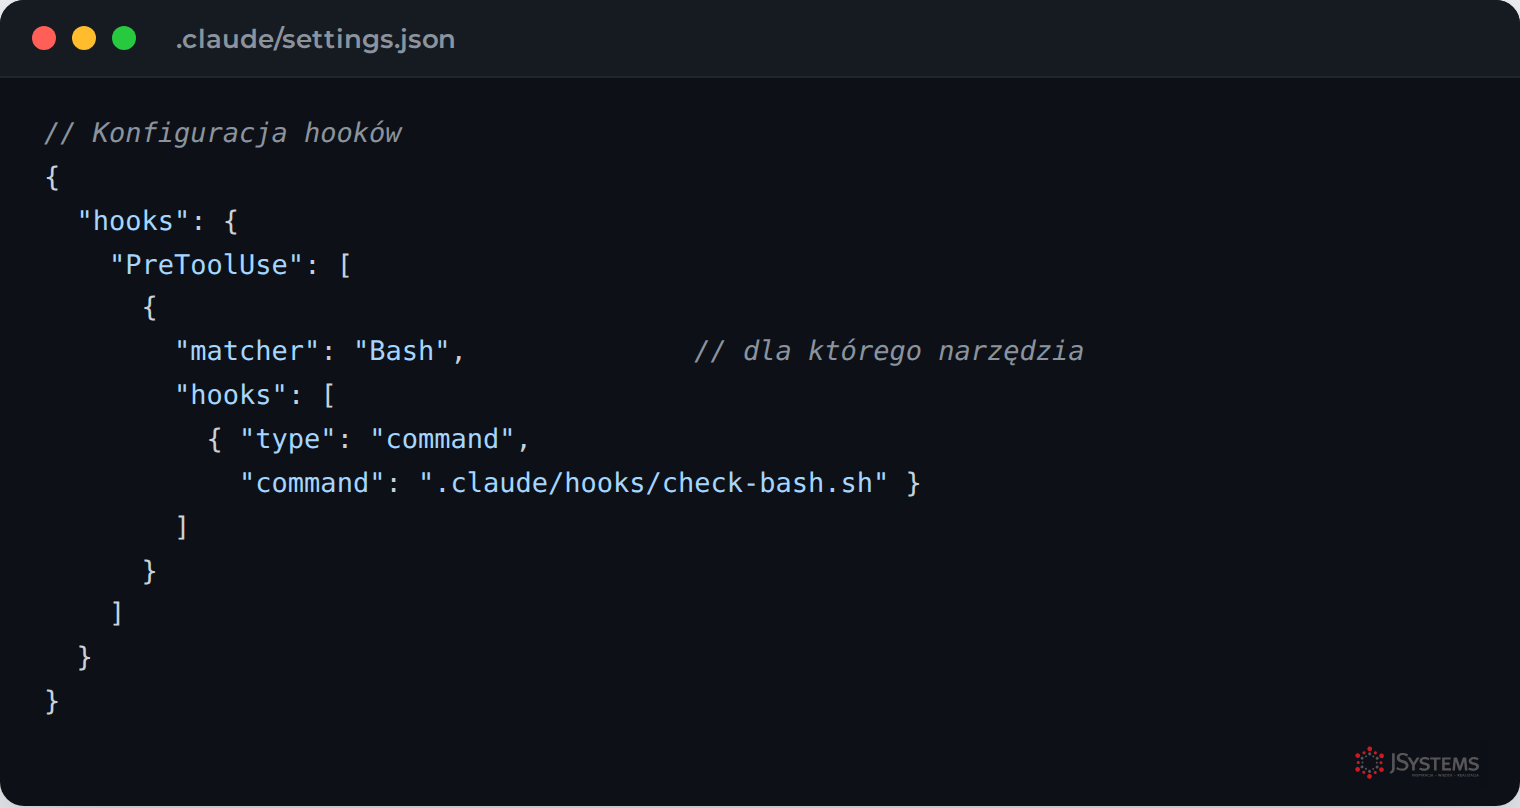Click the red close window button
Image resolution: width=1520 pixels, height=808 pixels.
44,38
